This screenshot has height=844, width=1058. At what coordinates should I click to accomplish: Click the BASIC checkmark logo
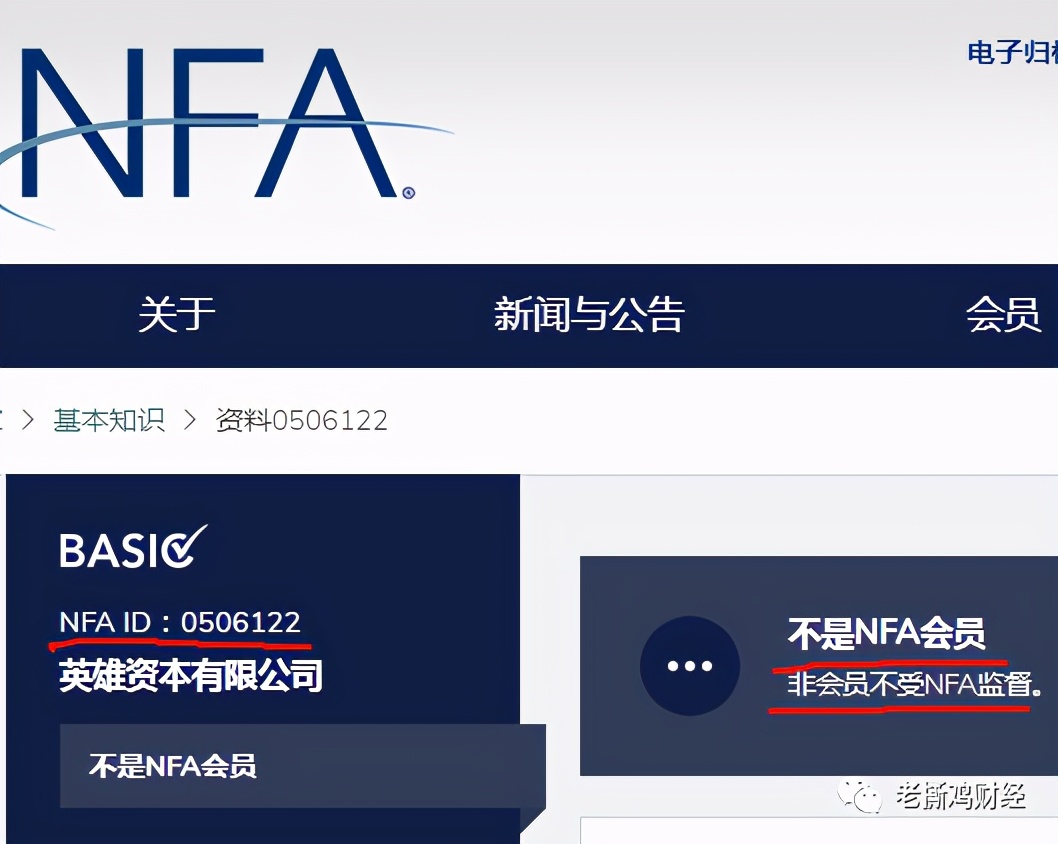pos(133,548)
